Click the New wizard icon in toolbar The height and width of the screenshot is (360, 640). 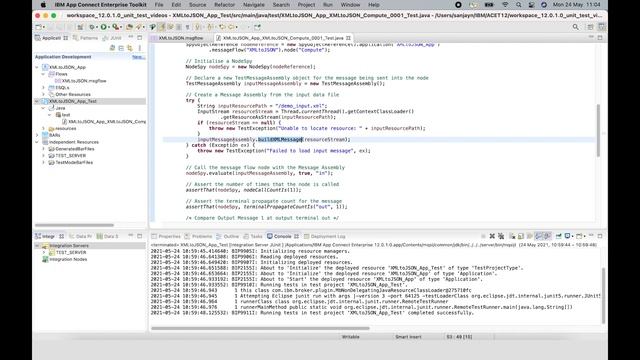coord(39,27)
